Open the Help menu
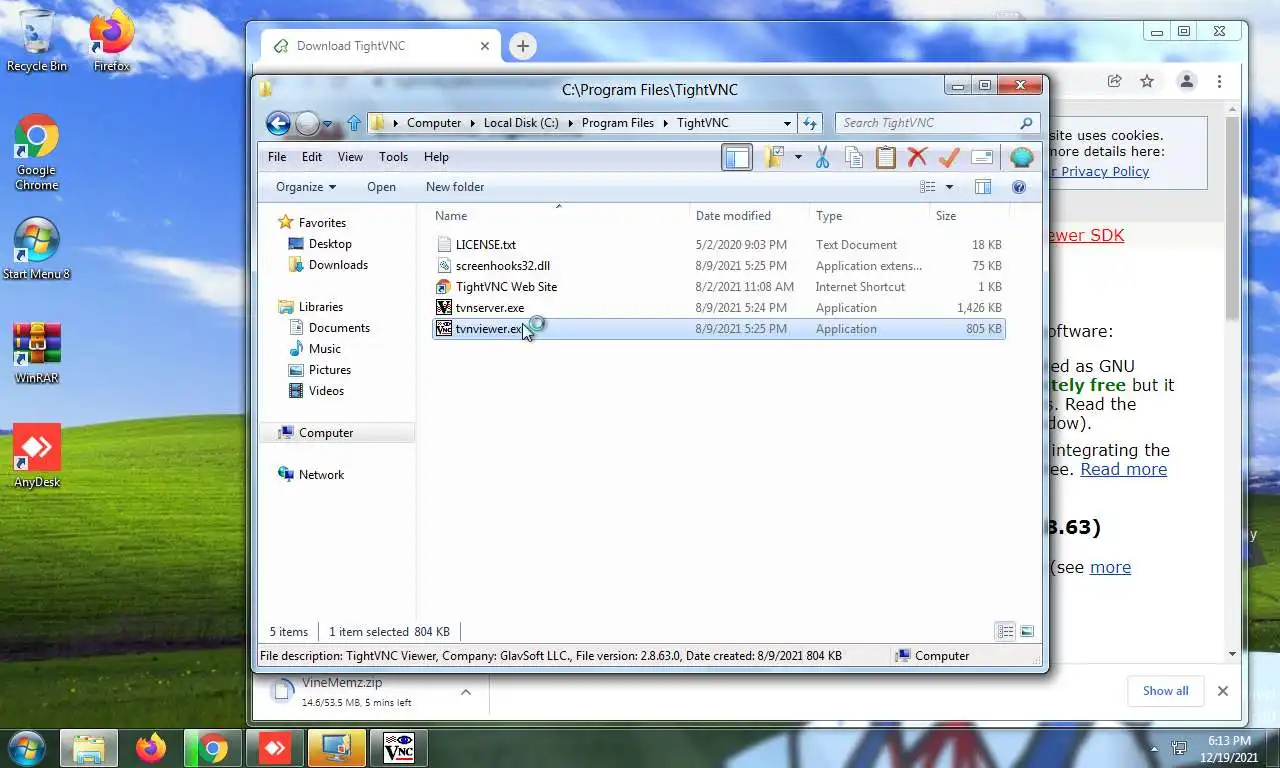 [436, 157]
